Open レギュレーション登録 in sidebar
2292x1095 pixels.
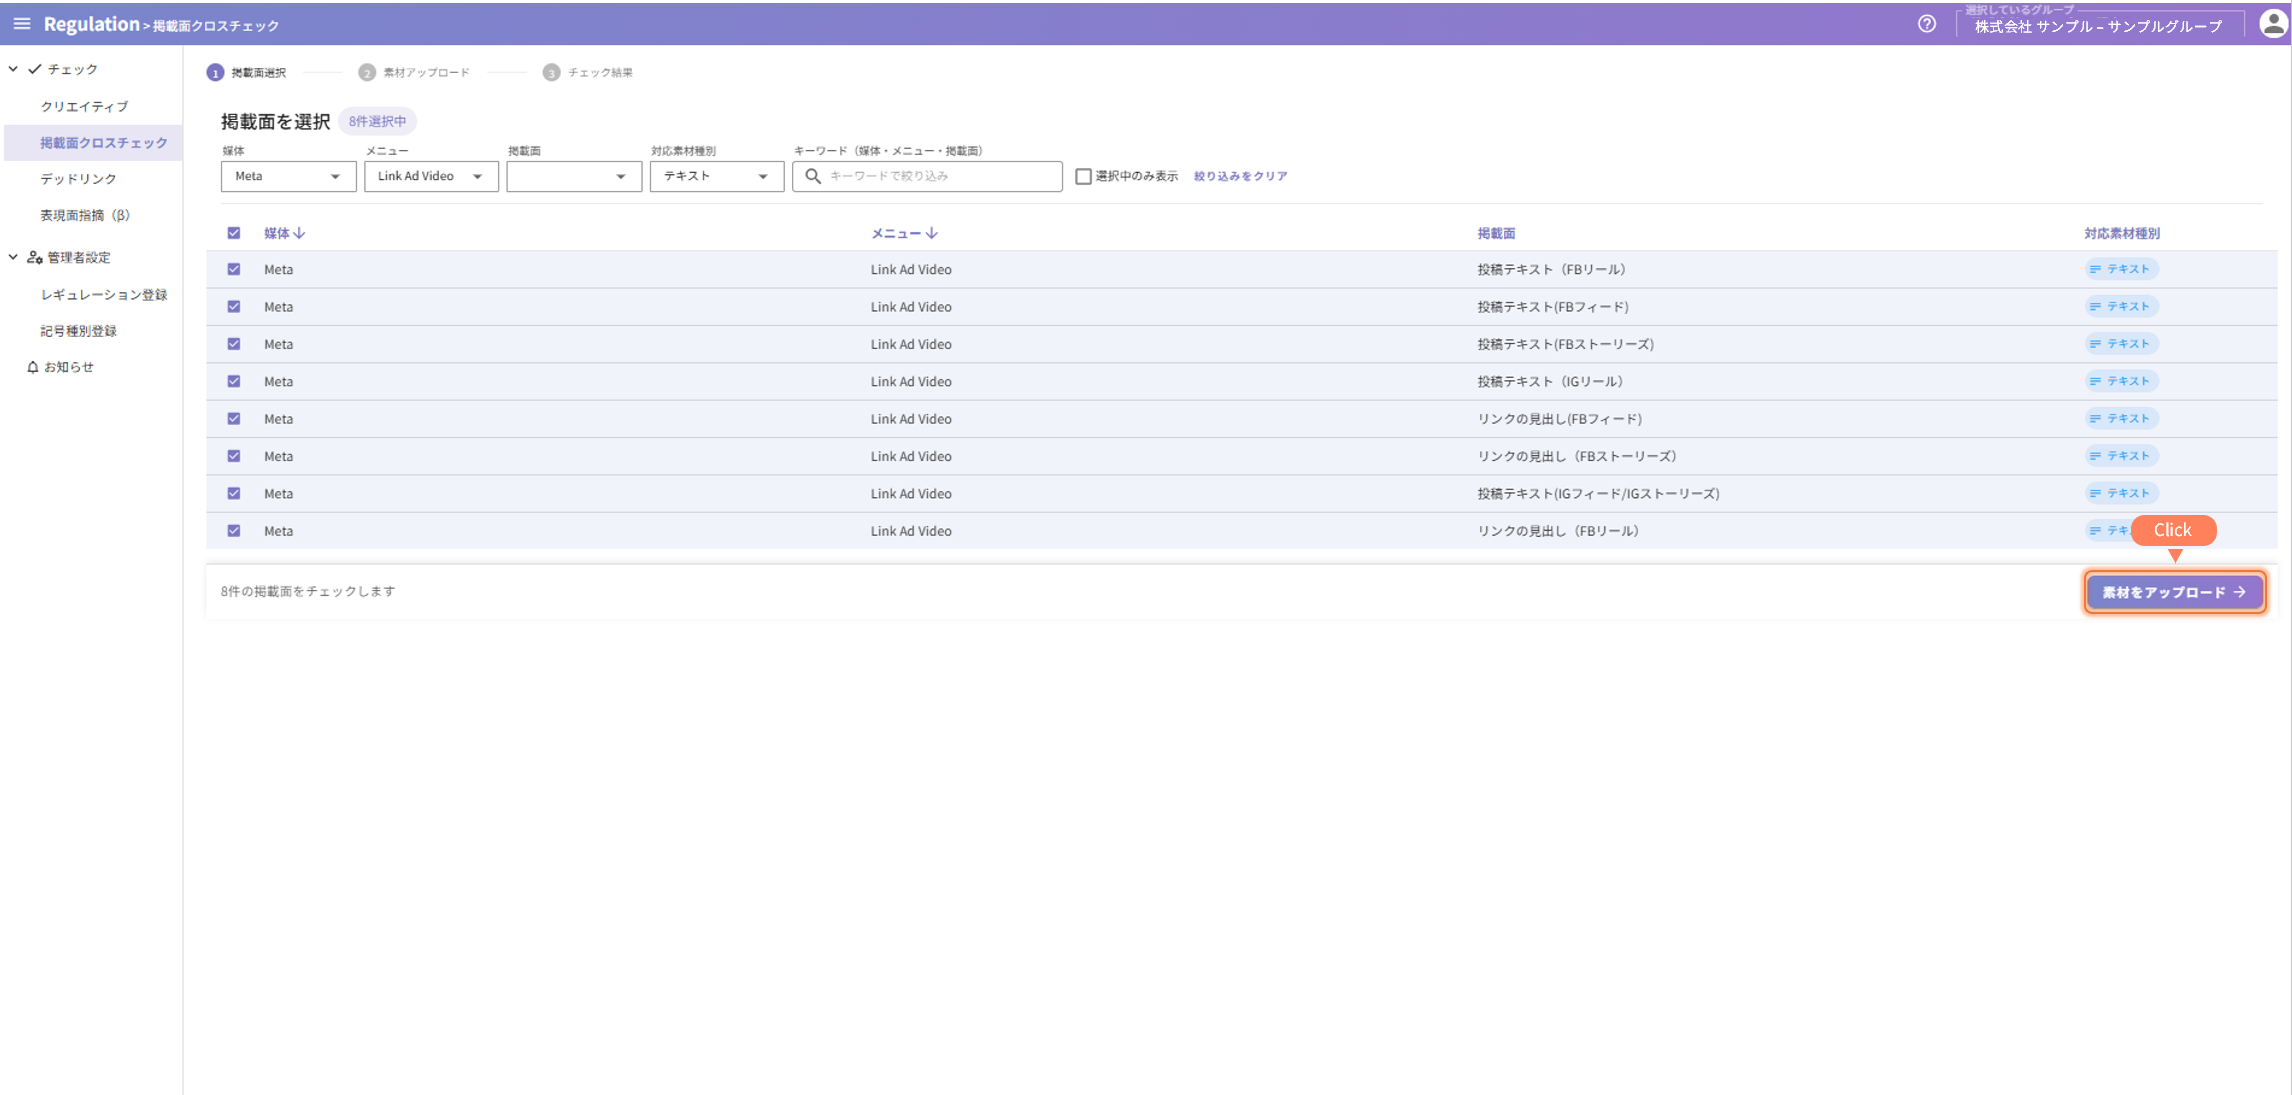pyautogui.click(x=104, y=295)
